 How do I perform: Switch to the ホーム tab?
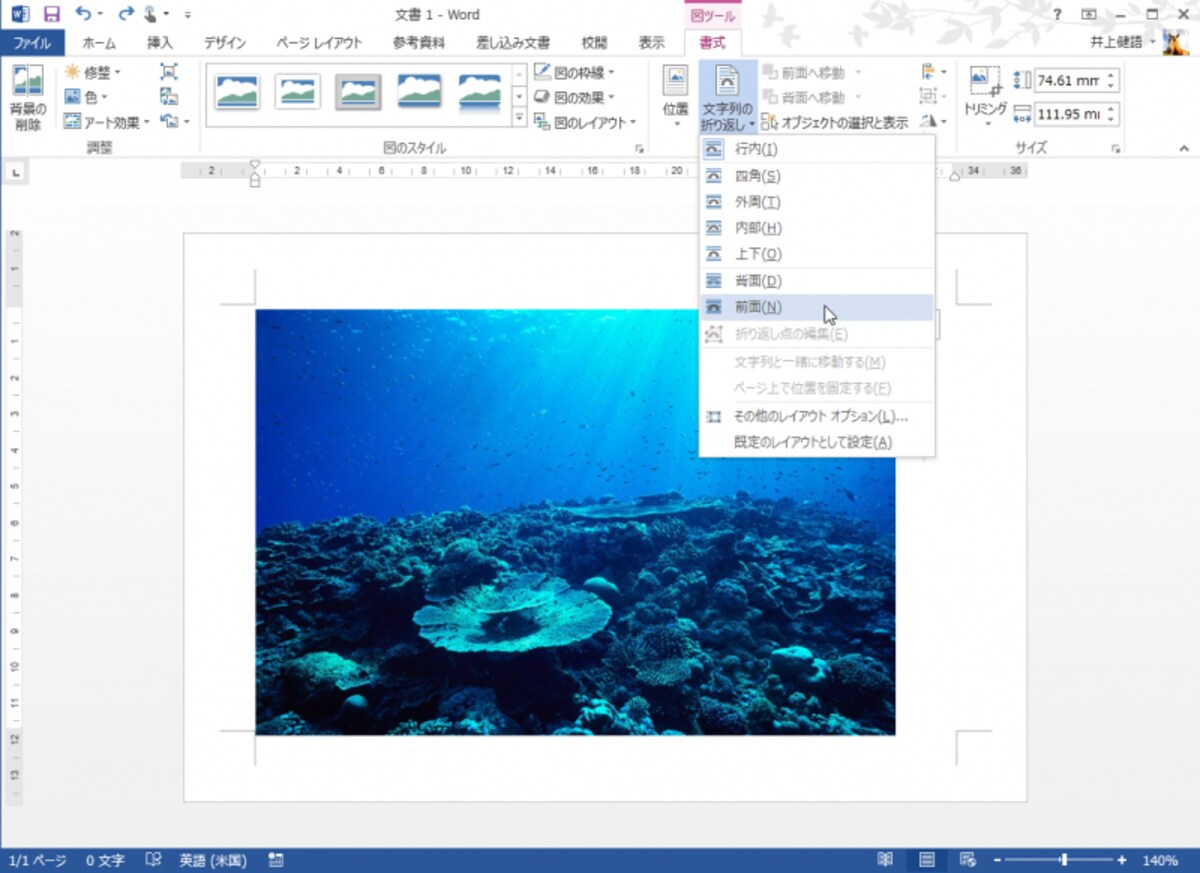(x=98, y=43)
